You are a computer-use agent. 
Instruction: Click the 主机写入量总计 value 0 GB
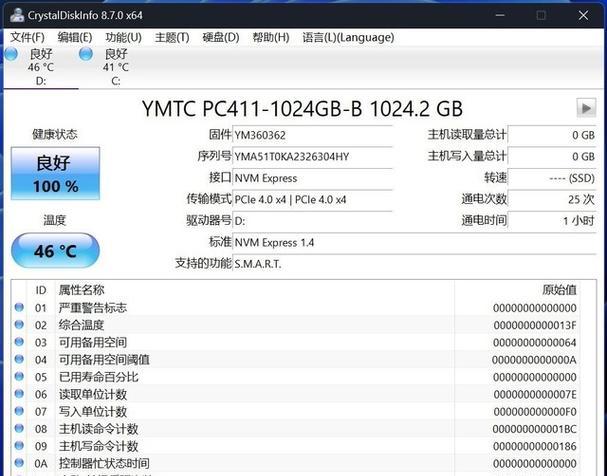coord(552,156)
